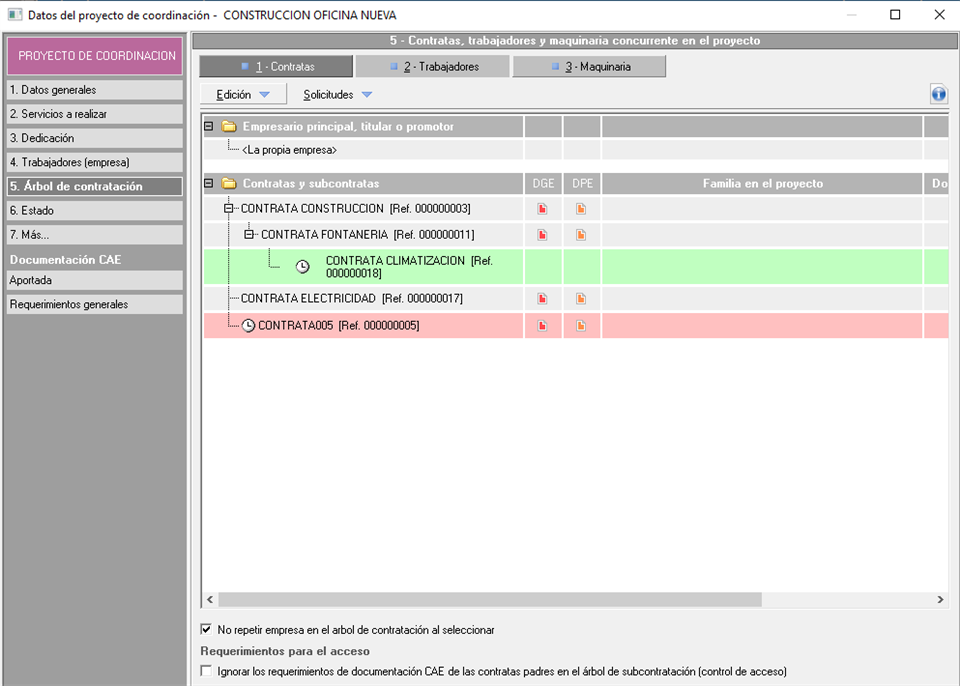This screenshot has height=686, width=960.
Task: Click the horizontal scrollbar right arrow
Action: click(x=940, y=600)
